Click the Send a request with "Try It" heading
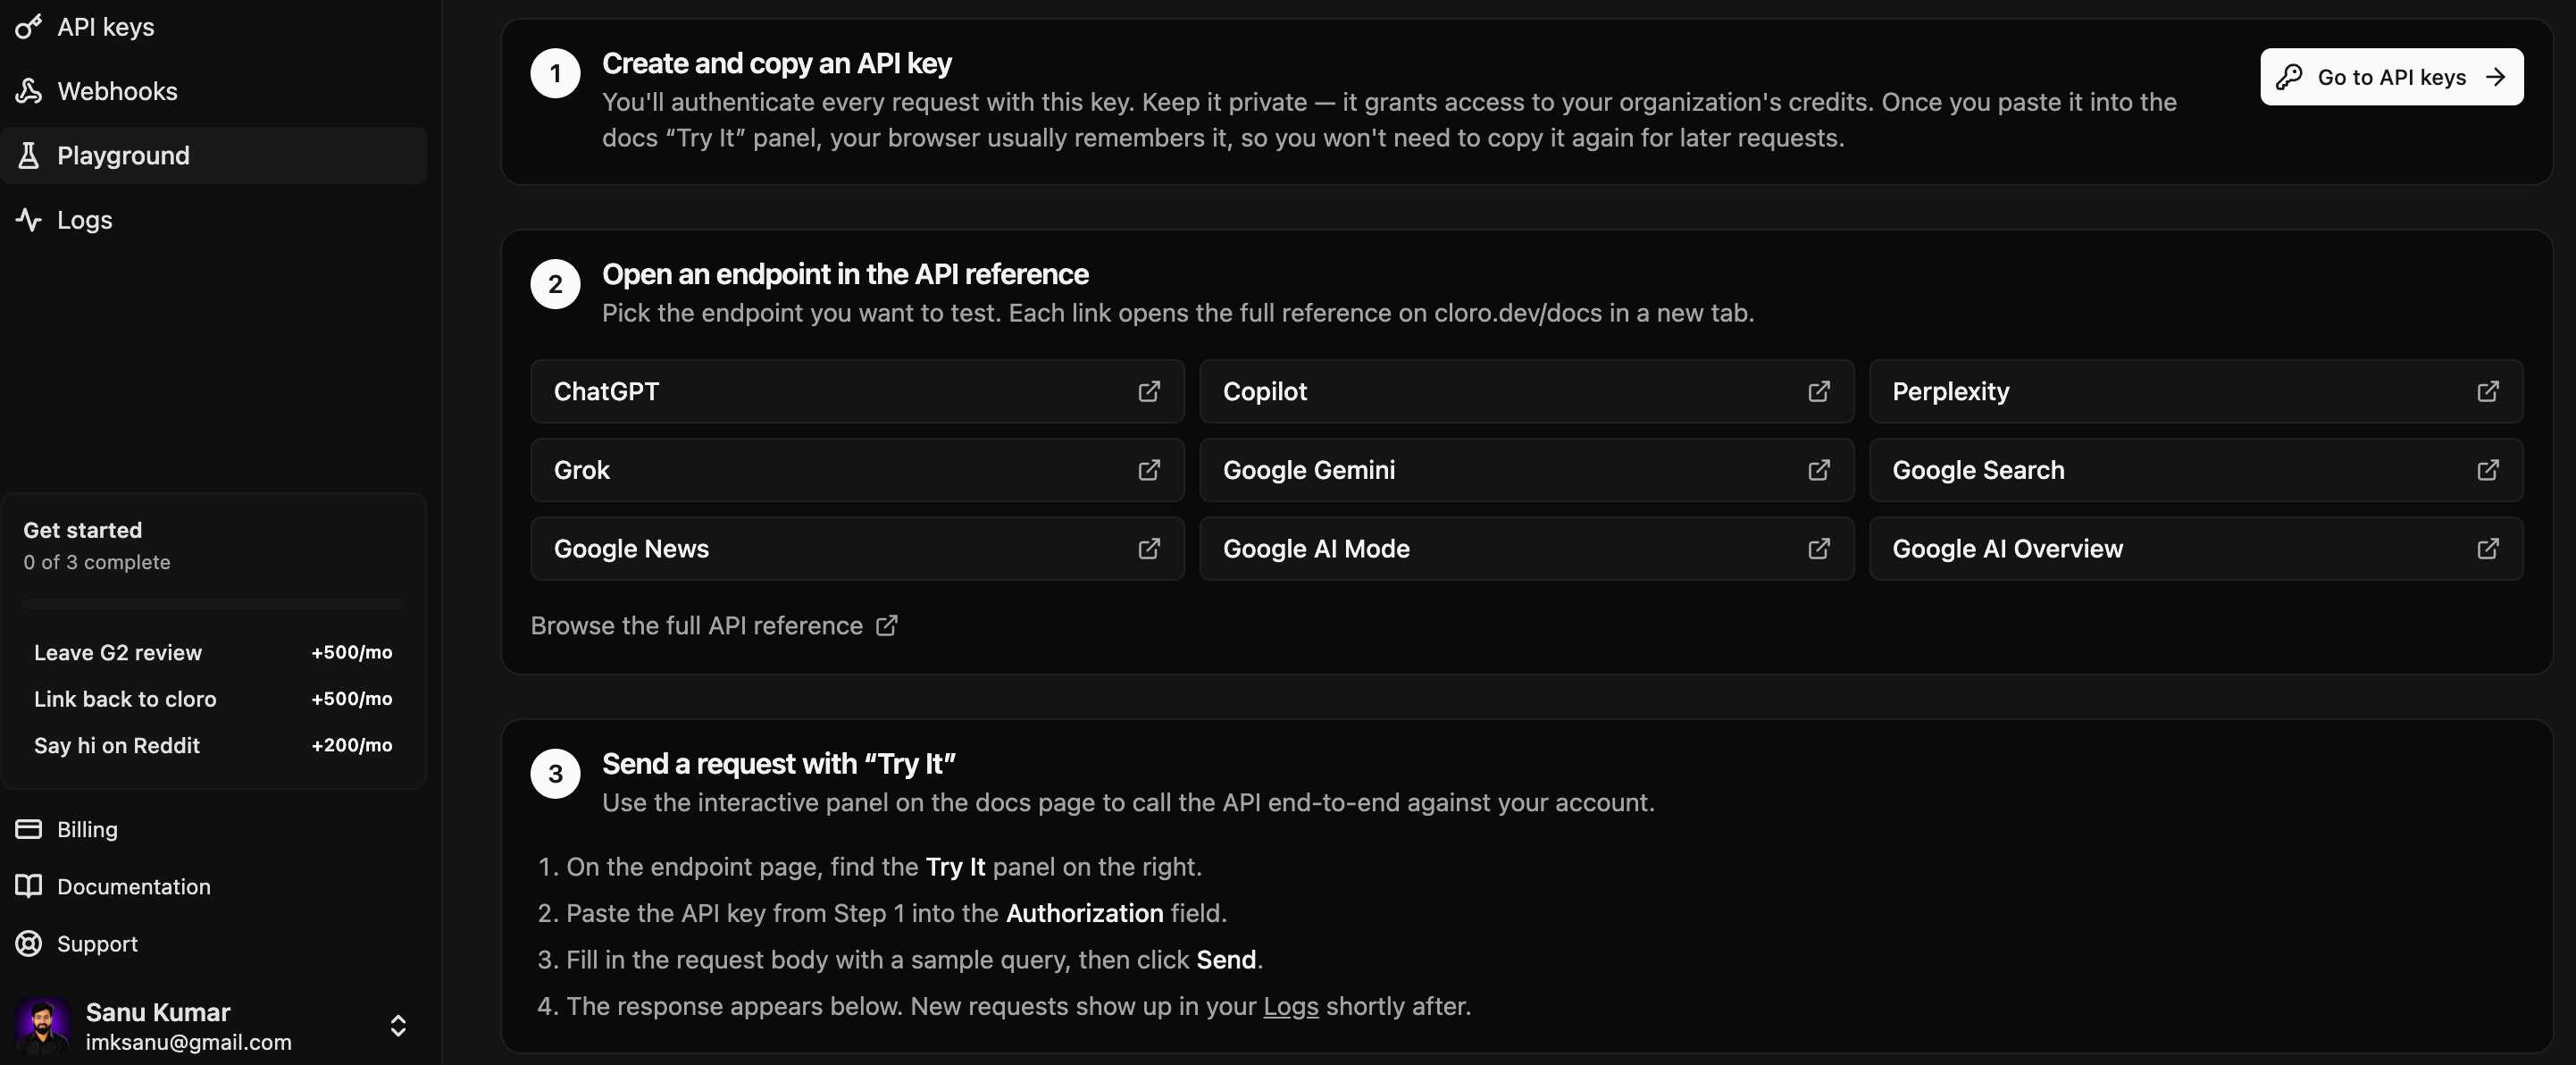This screenshot has height=1065, width=2576. tap(779, 764)
